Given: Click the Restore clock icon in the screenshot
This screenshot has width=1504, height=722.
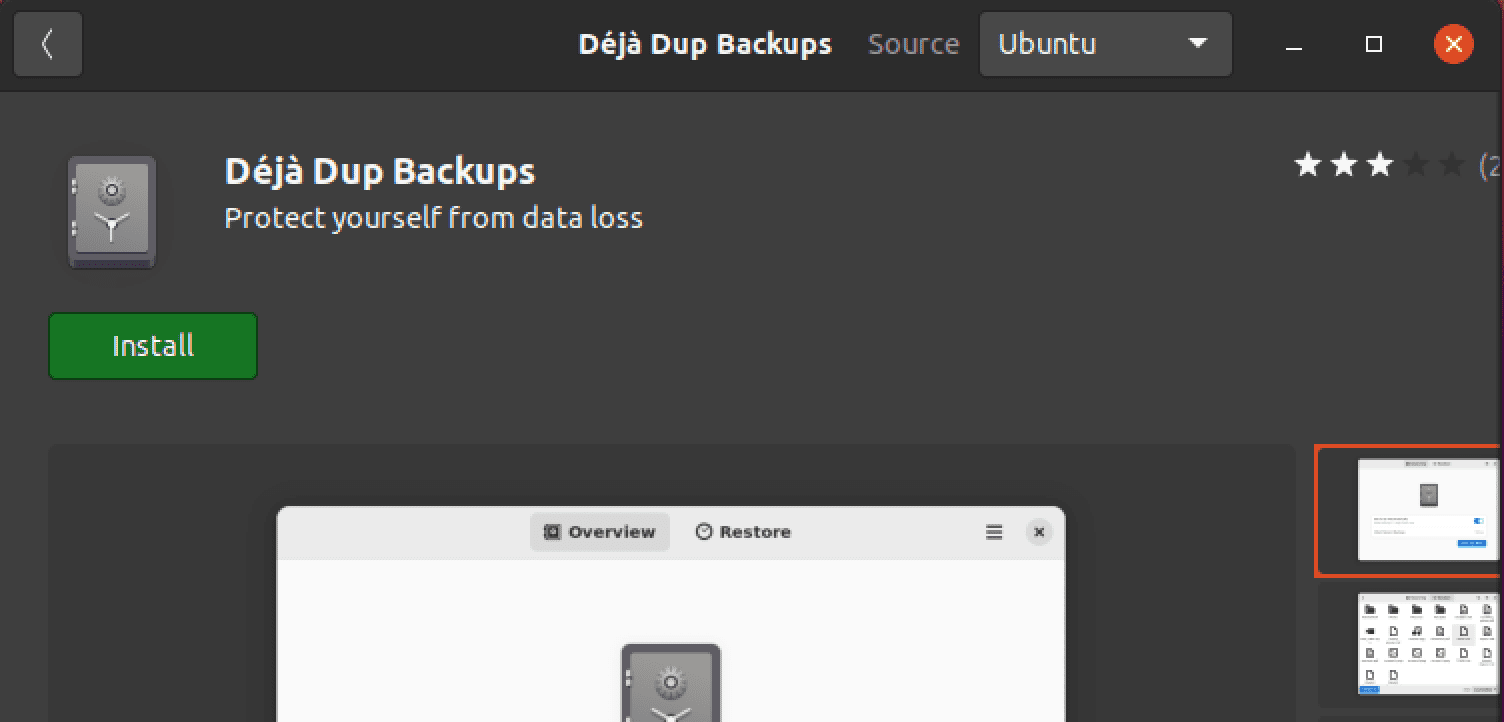Looking at the screenshot, I should point(704,532).
